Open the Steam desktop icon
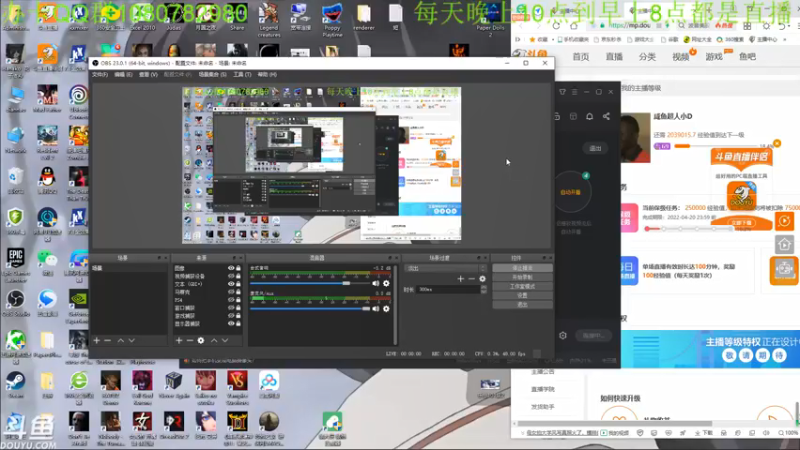 click(x=15, y=385)
